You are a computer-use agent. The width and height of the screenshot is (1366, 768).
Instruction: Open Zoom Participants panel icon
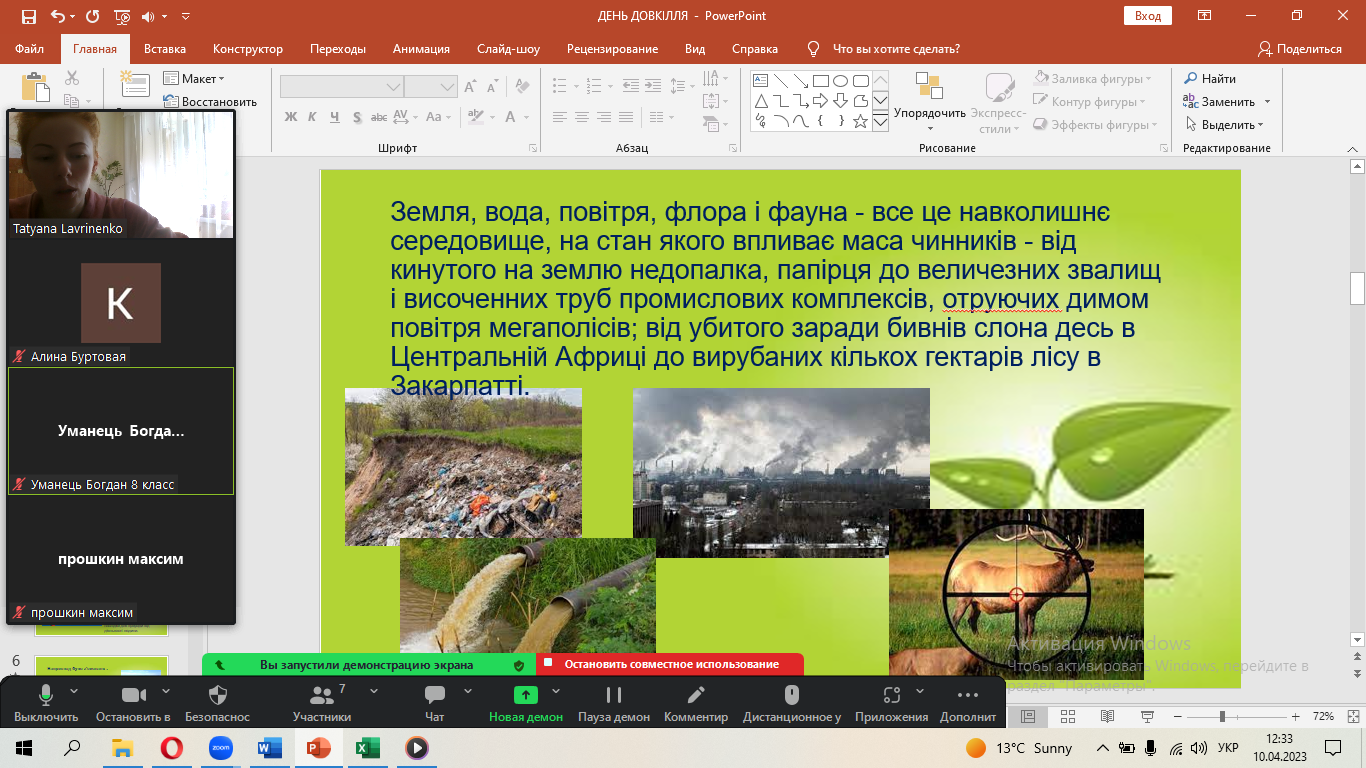322,696
